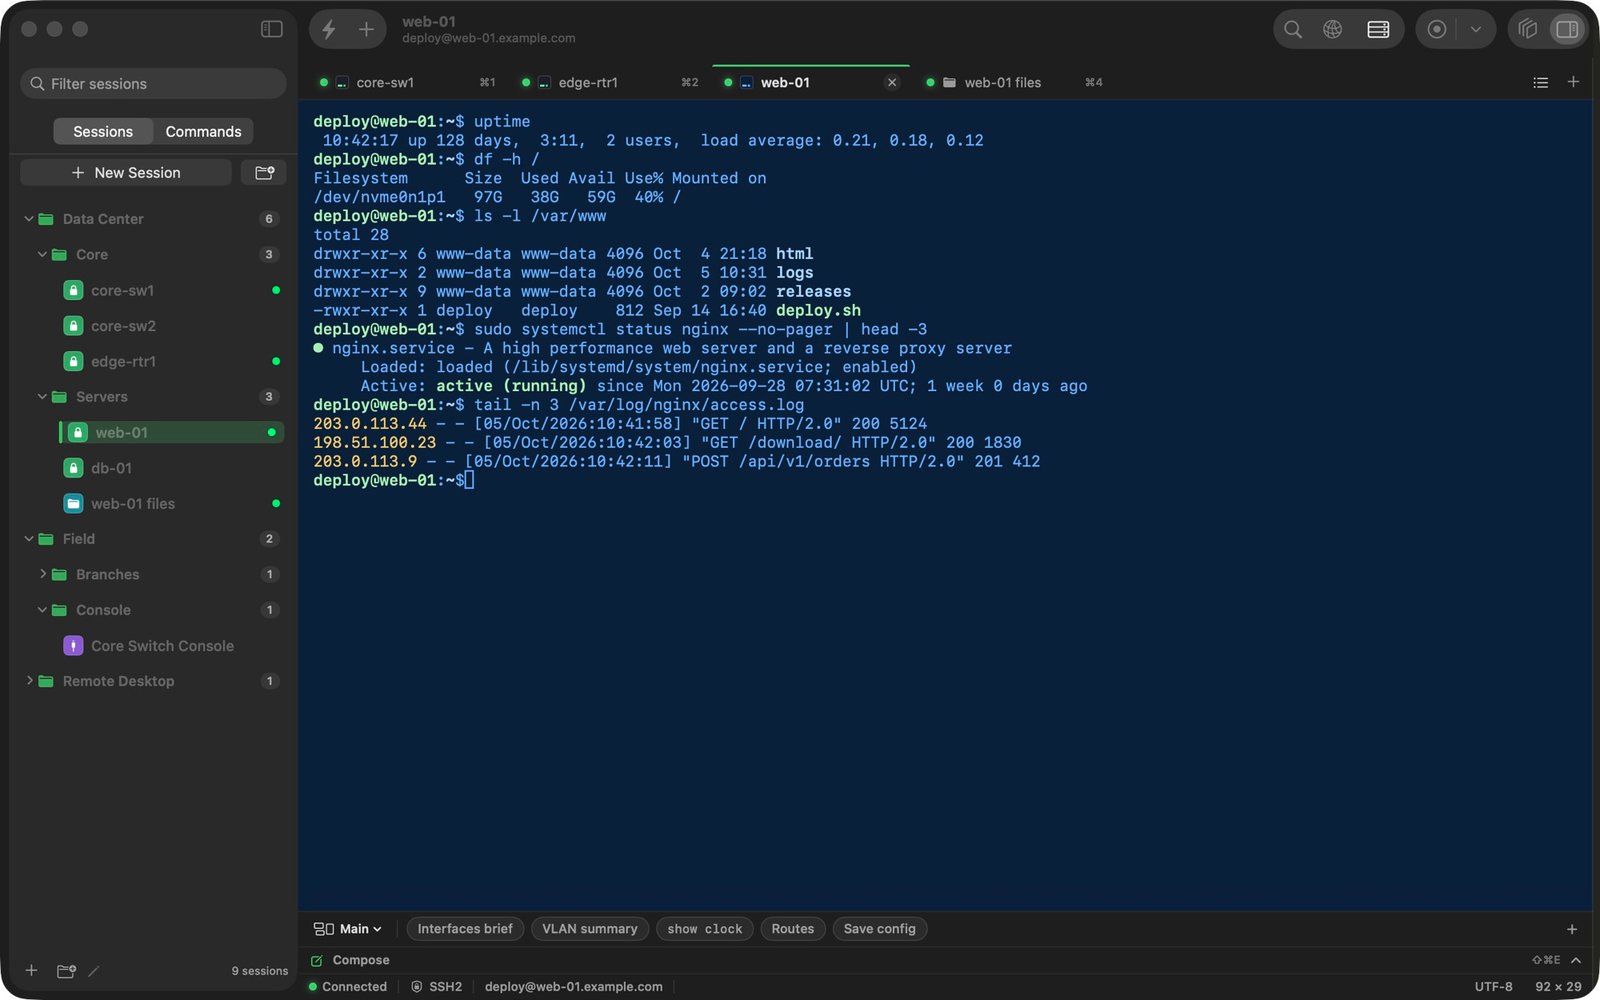Open the search magnifier in the toolbar
Image resolution: width=1600 pixels, height=1000 pixels.
click(x=1293, y=29)
